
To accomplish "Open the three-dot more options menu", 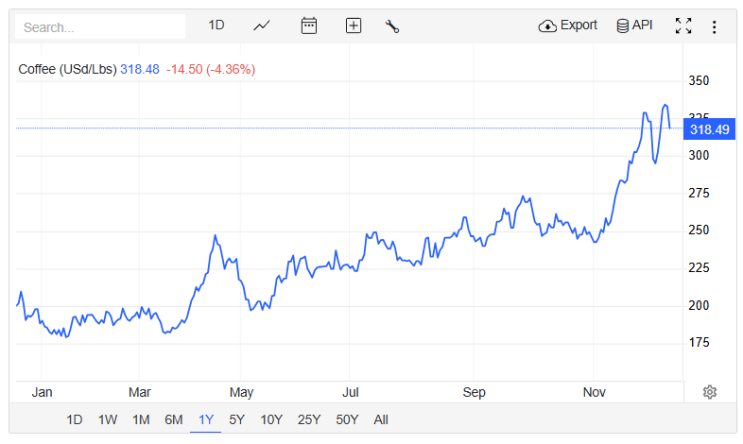I will point(714,27).
